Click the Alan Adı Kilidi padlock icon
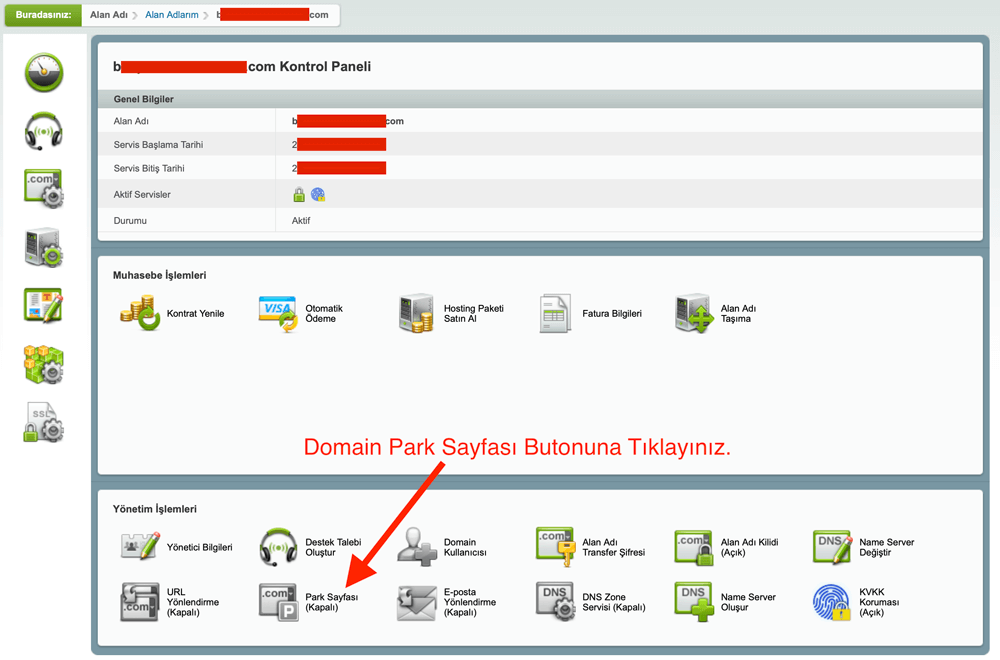The image size is (1000, 660). [694, 547]
